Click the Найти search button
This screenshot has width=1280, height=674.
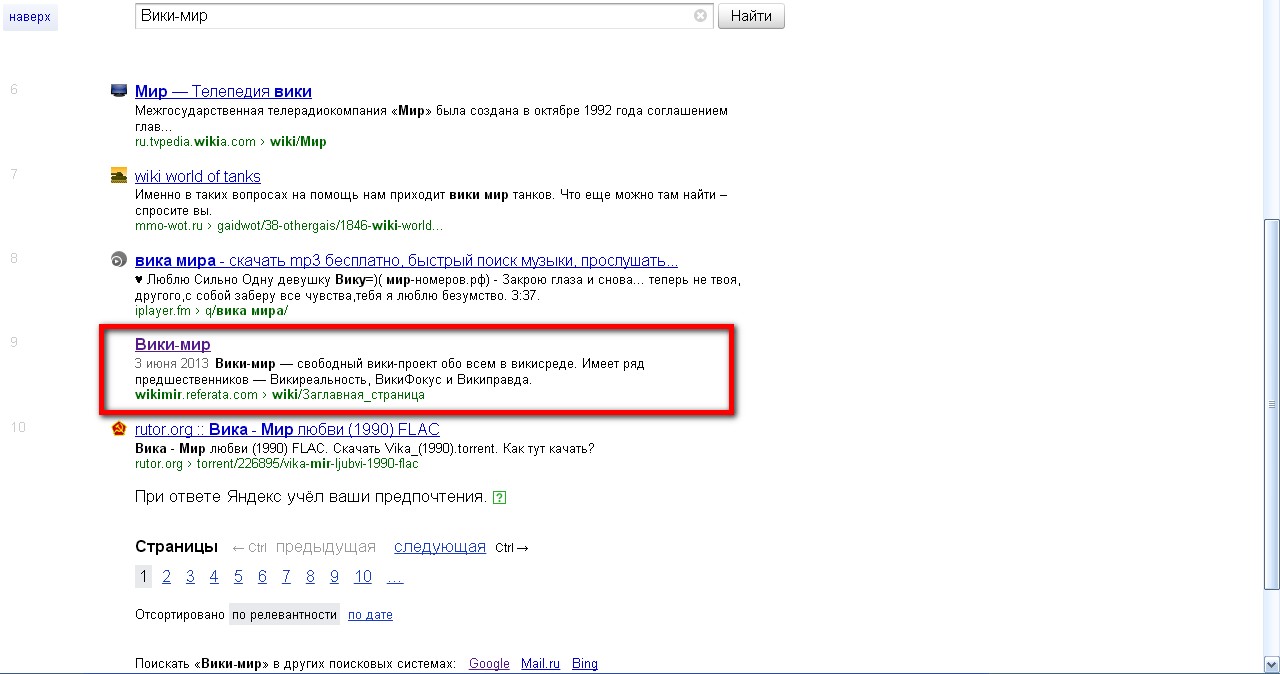click(x=751, y=16)
